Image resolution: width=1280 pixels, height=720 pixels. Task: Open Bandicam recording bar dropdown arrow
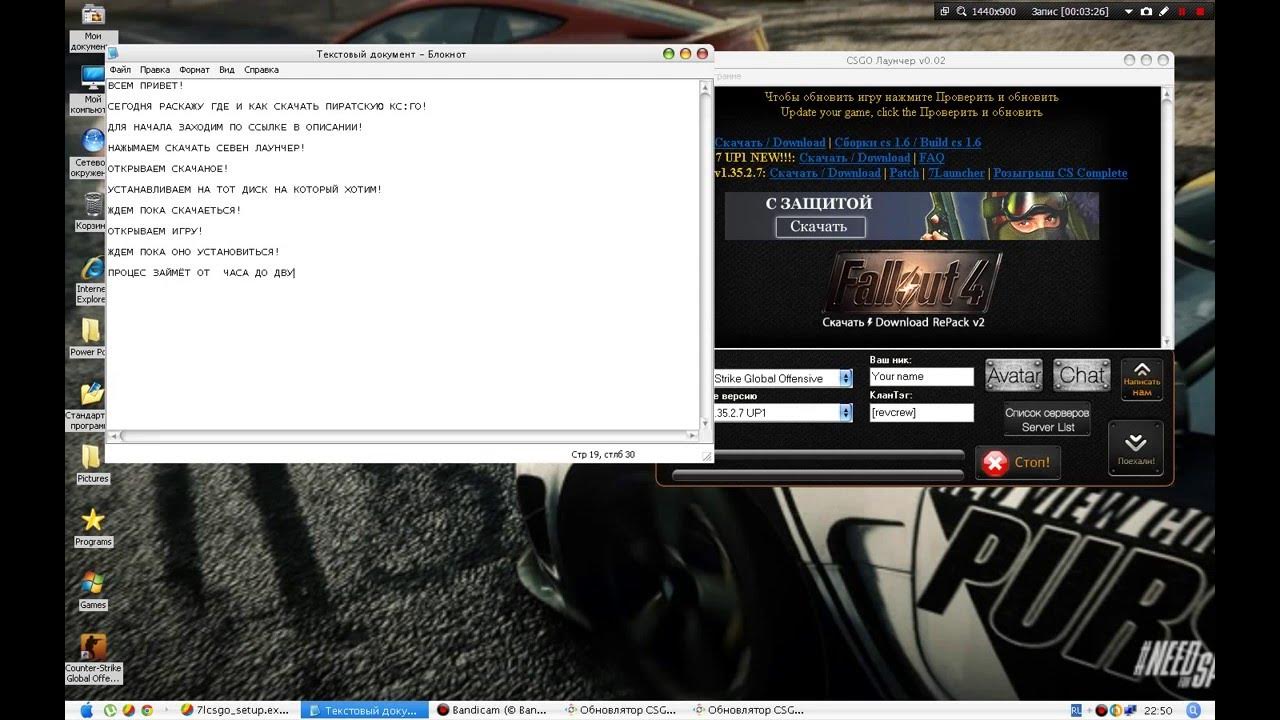coord(1128,11)
